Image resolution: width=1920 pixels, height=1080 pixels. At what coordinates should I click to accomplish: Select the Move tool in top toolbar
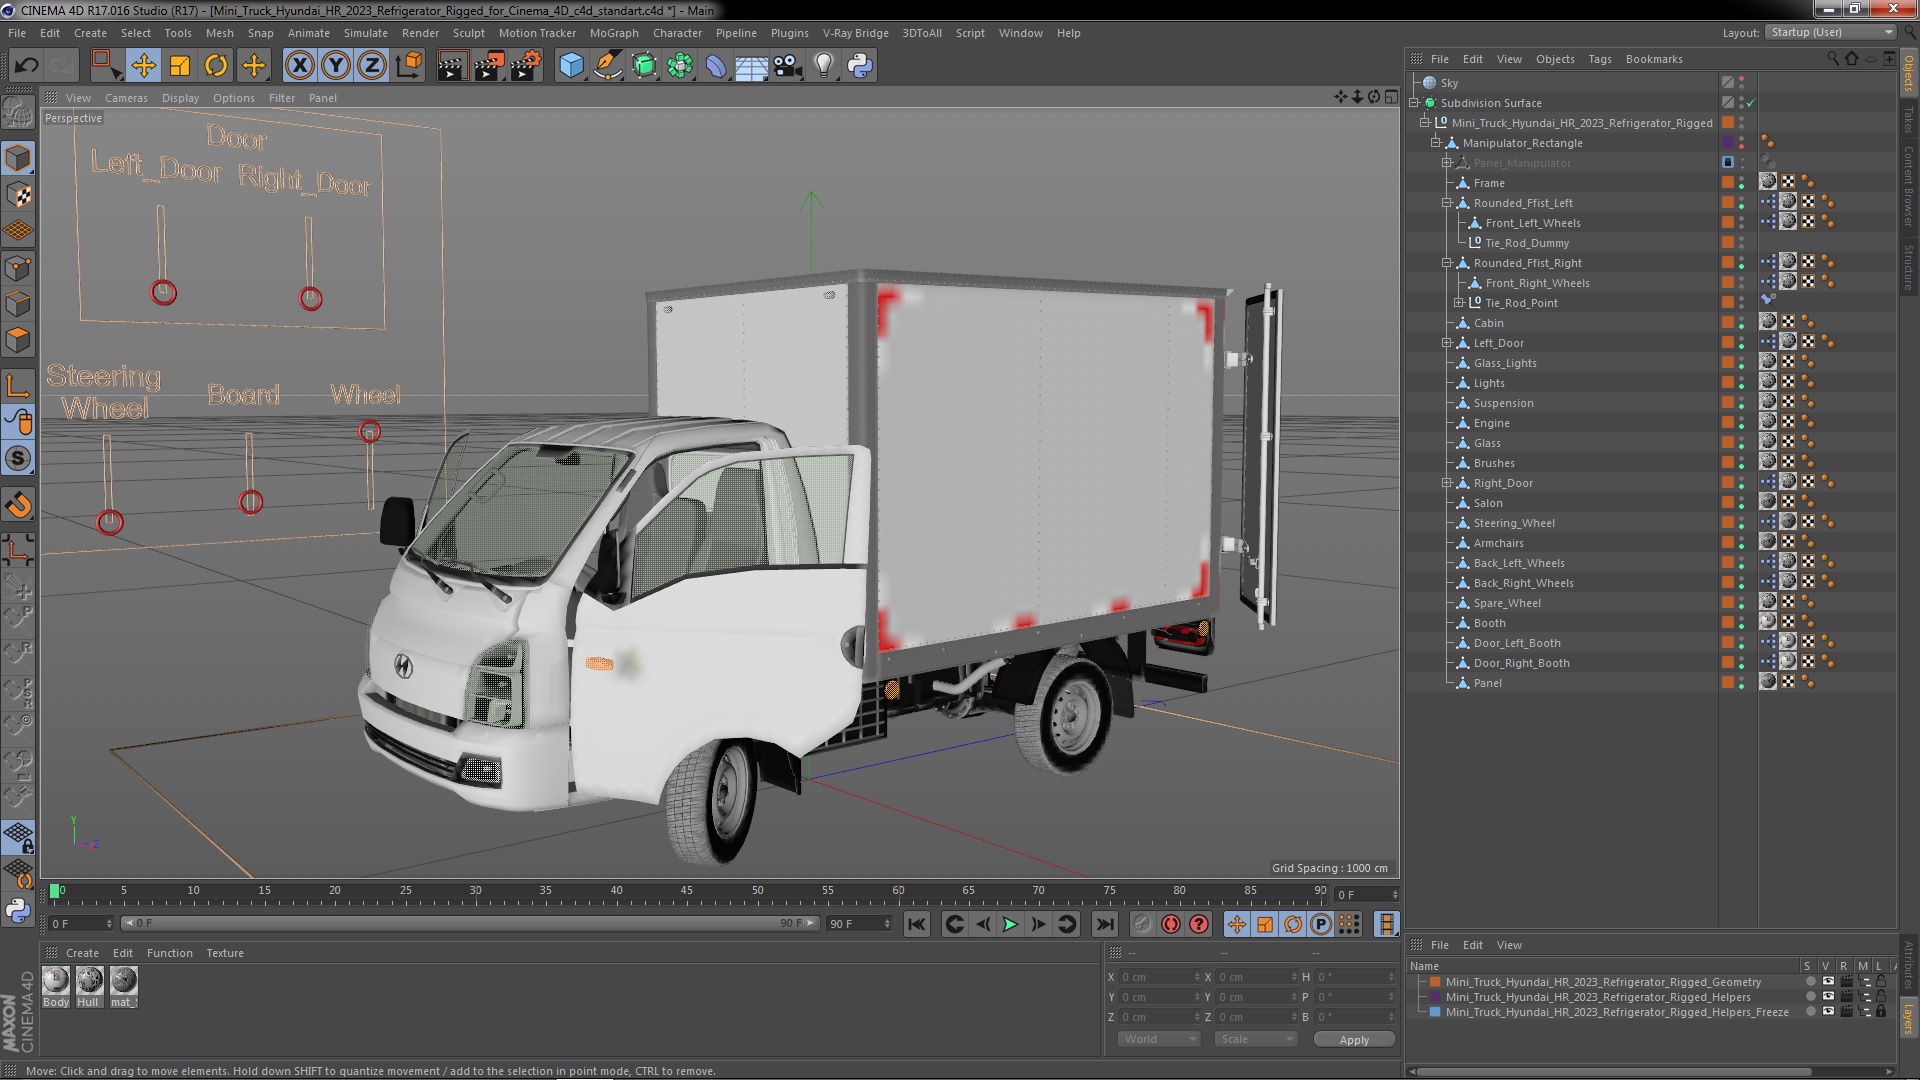[143, 66]
